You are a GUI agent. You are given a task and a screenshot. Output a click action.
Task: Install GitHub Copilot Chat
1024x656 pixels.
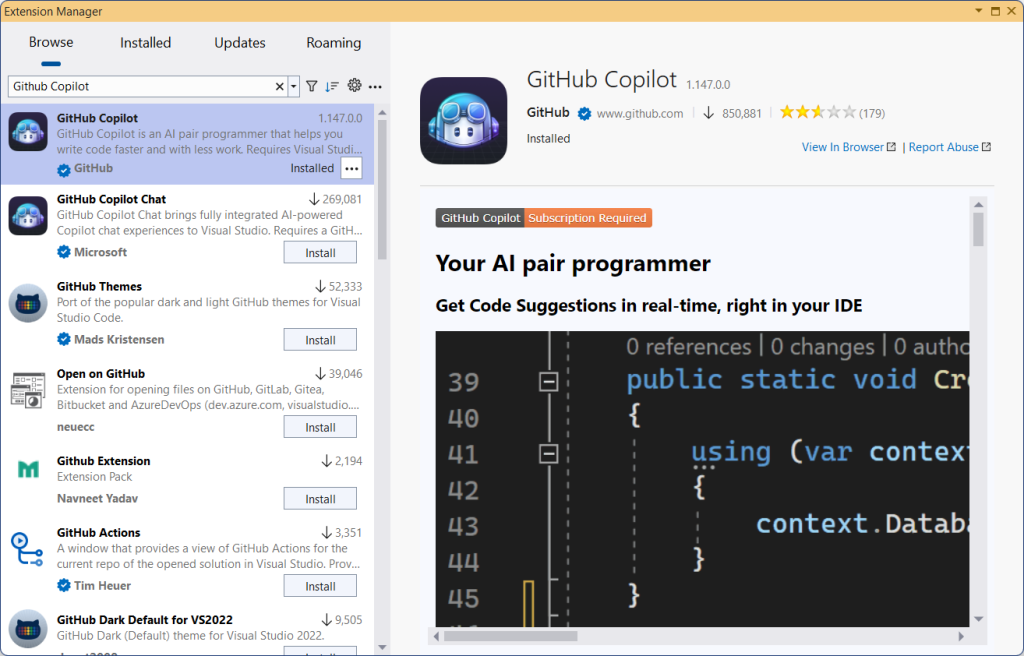(x=320, y=252)
